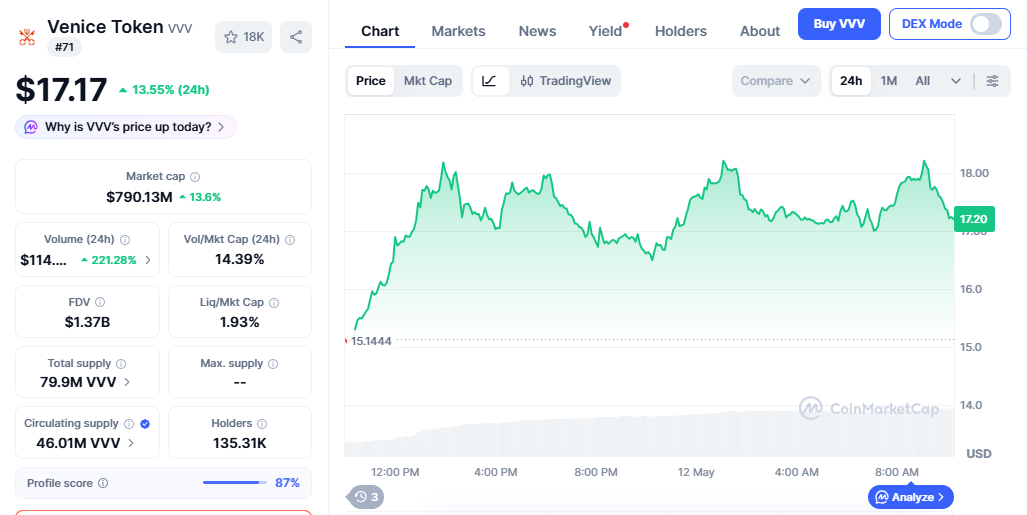Select Mkt Cap chart mode
1027x515 pixels.
point(428,81)
